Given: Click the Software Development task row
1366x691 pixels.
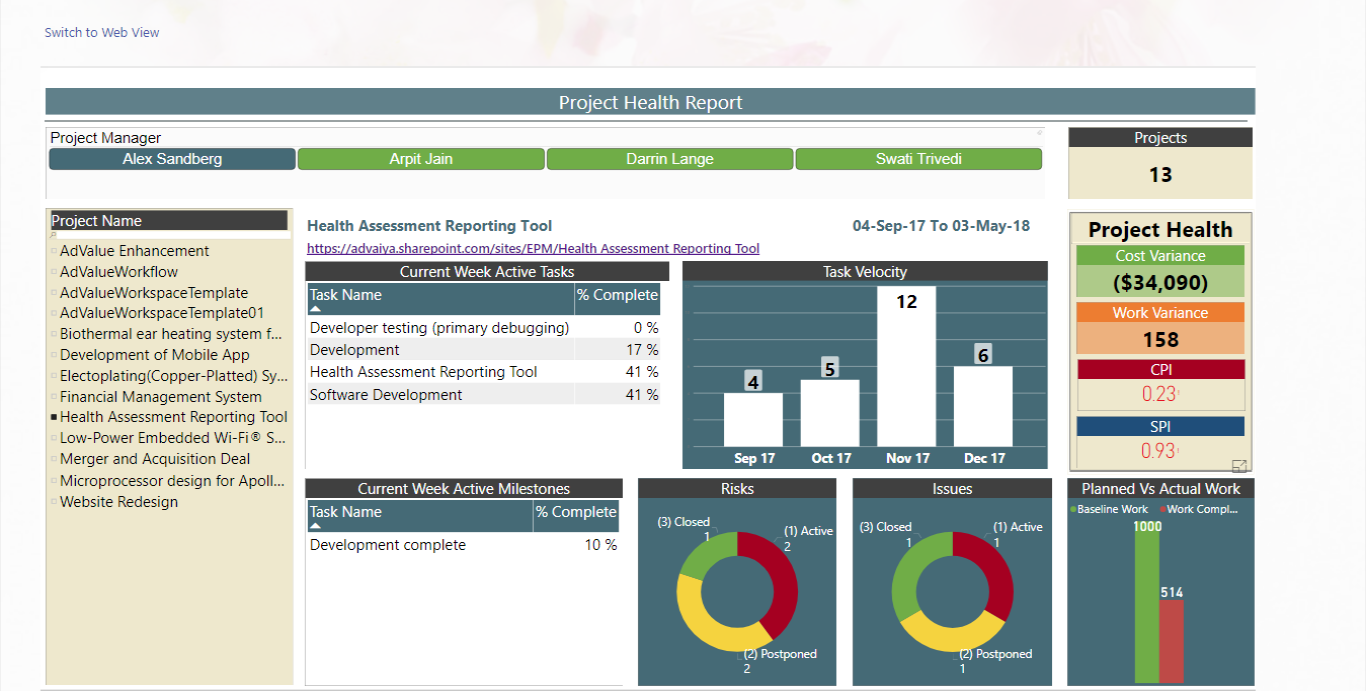Looking at the screenshot, I should (x=484, y=395).
